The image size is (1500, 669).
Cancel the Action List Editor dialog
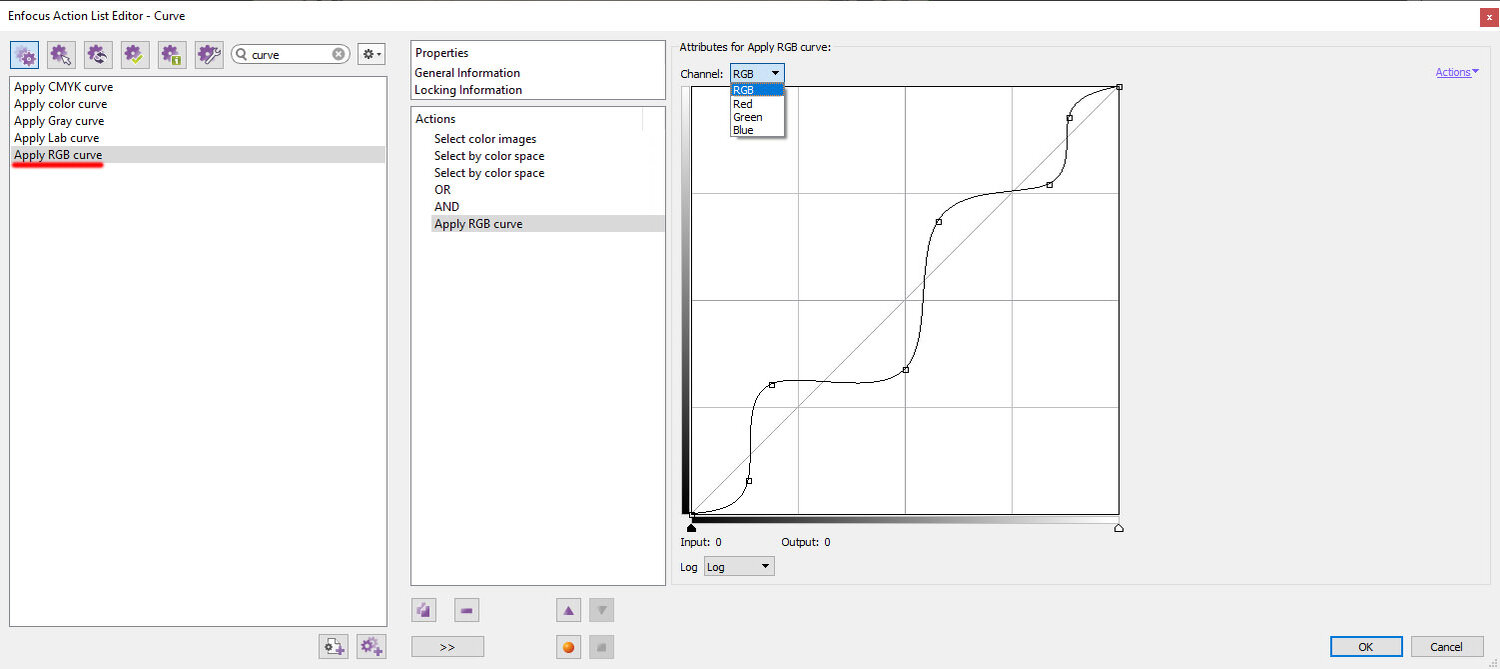(x=1447, y=647)
